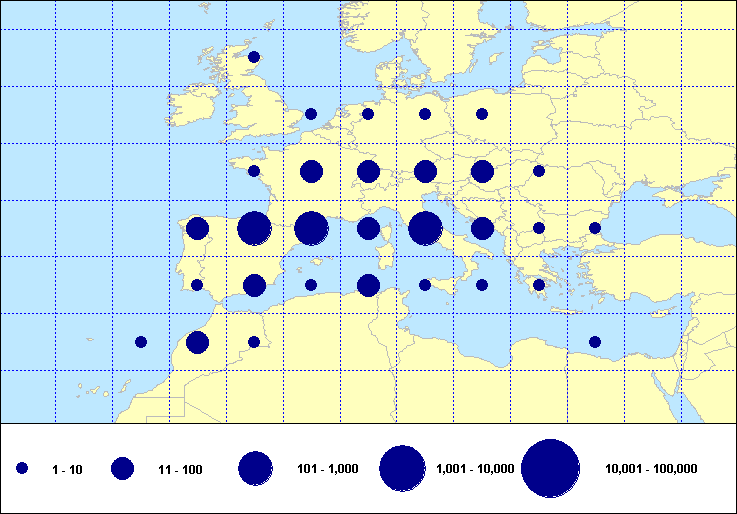Click the small dot over the Black Sea coast
The image size is (737, 514).
pyautogui.click(x=595, y=228)
